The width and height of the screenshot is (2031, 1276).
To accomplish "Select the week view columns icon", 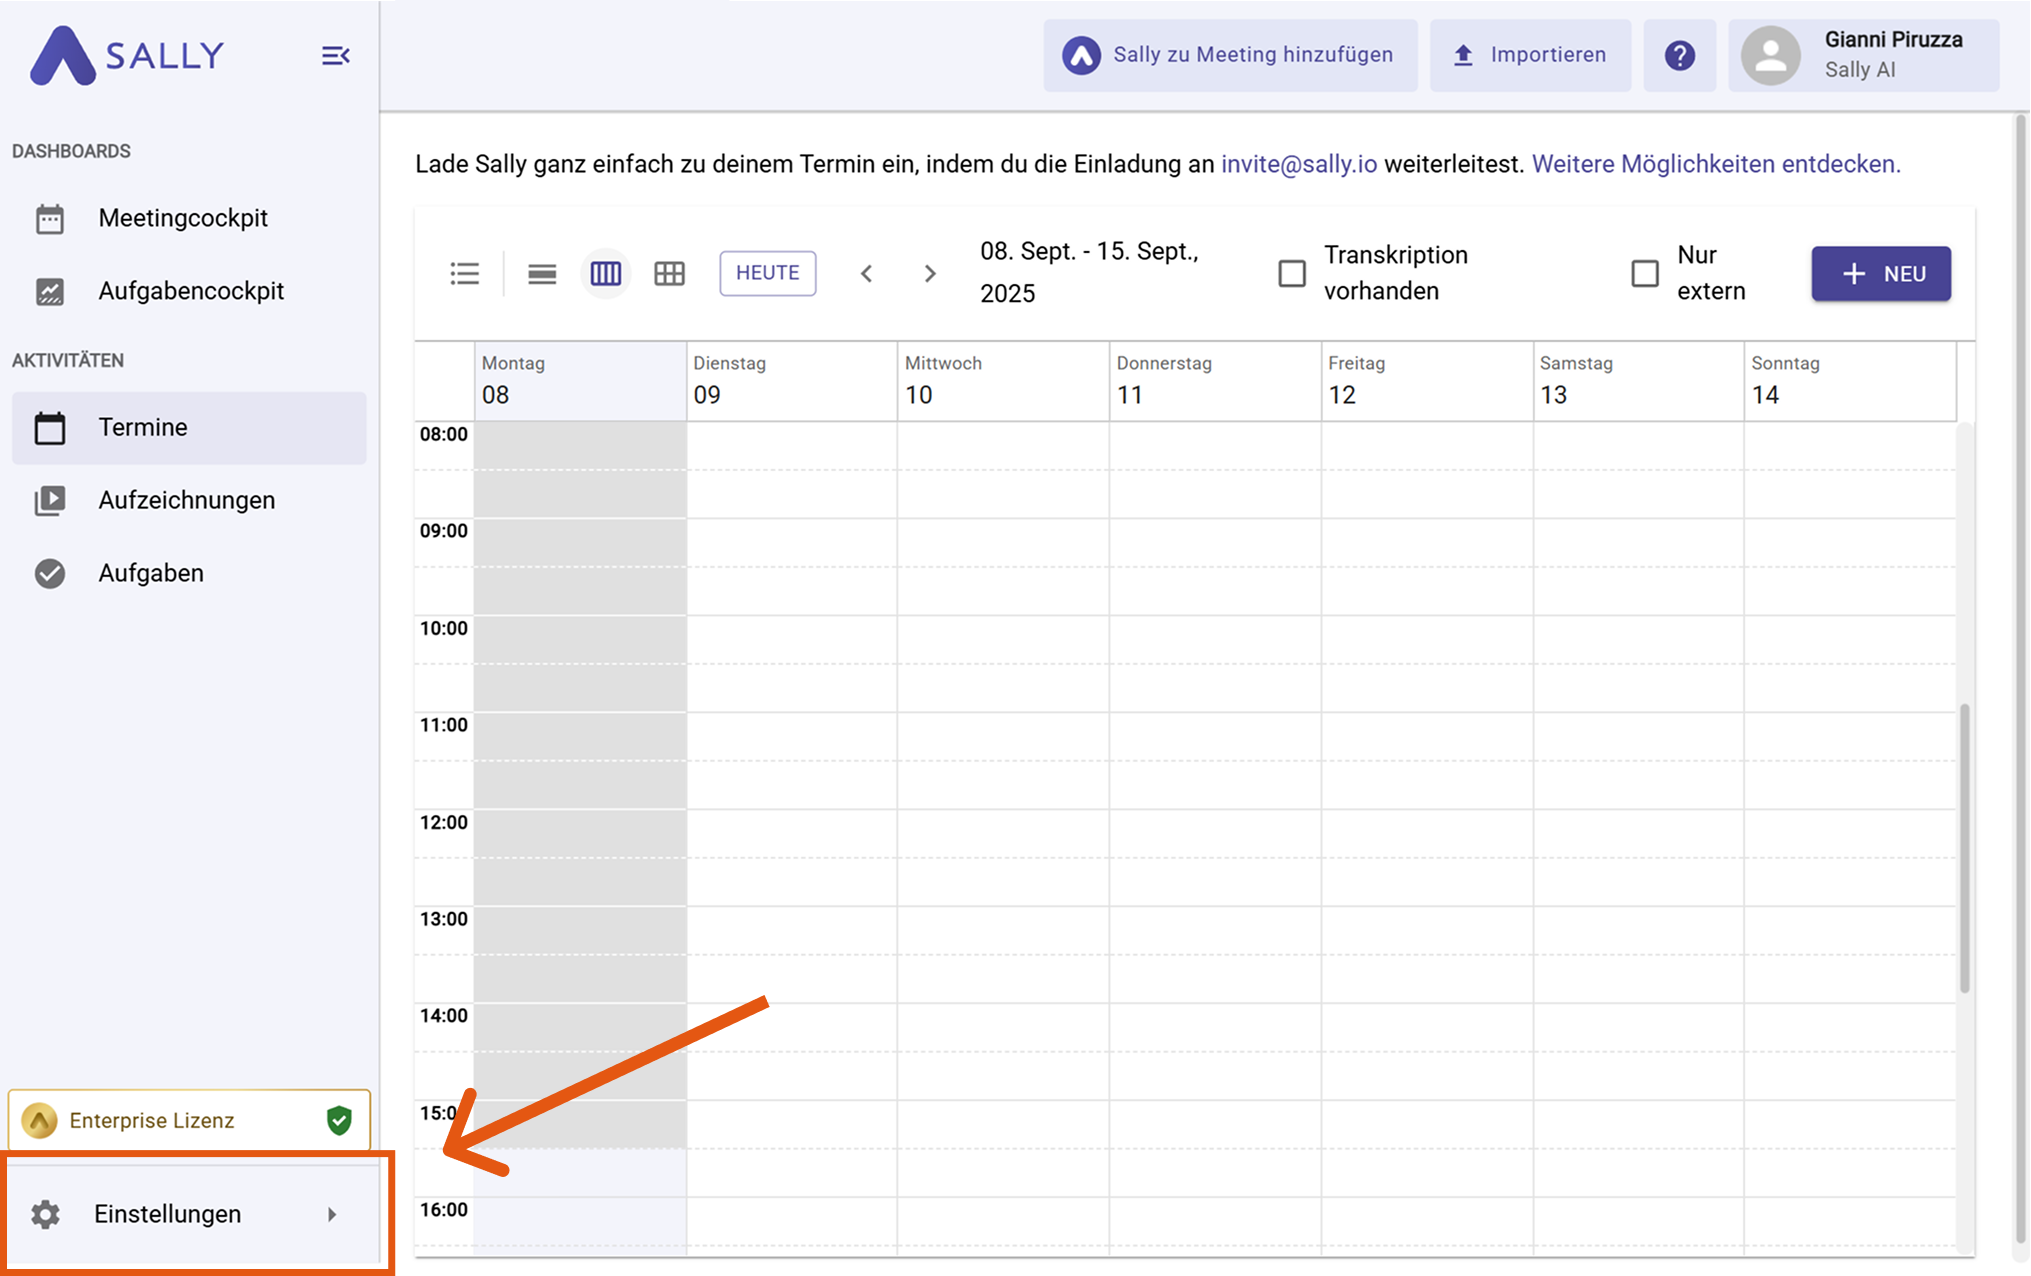I will (x=606, y=273).
